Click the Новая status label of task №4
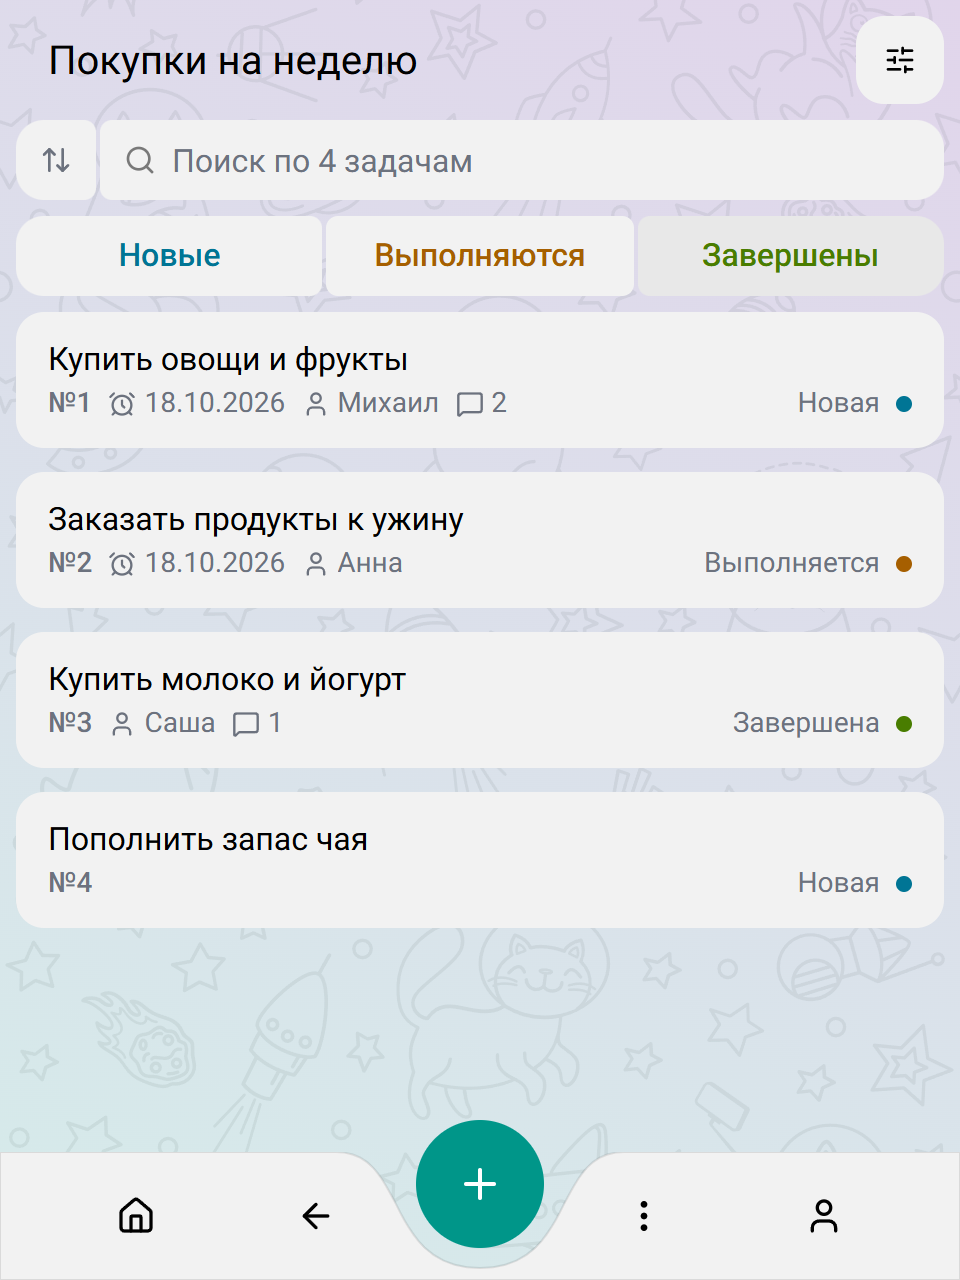Viewport: 960px width, 1280px height. 838,883
